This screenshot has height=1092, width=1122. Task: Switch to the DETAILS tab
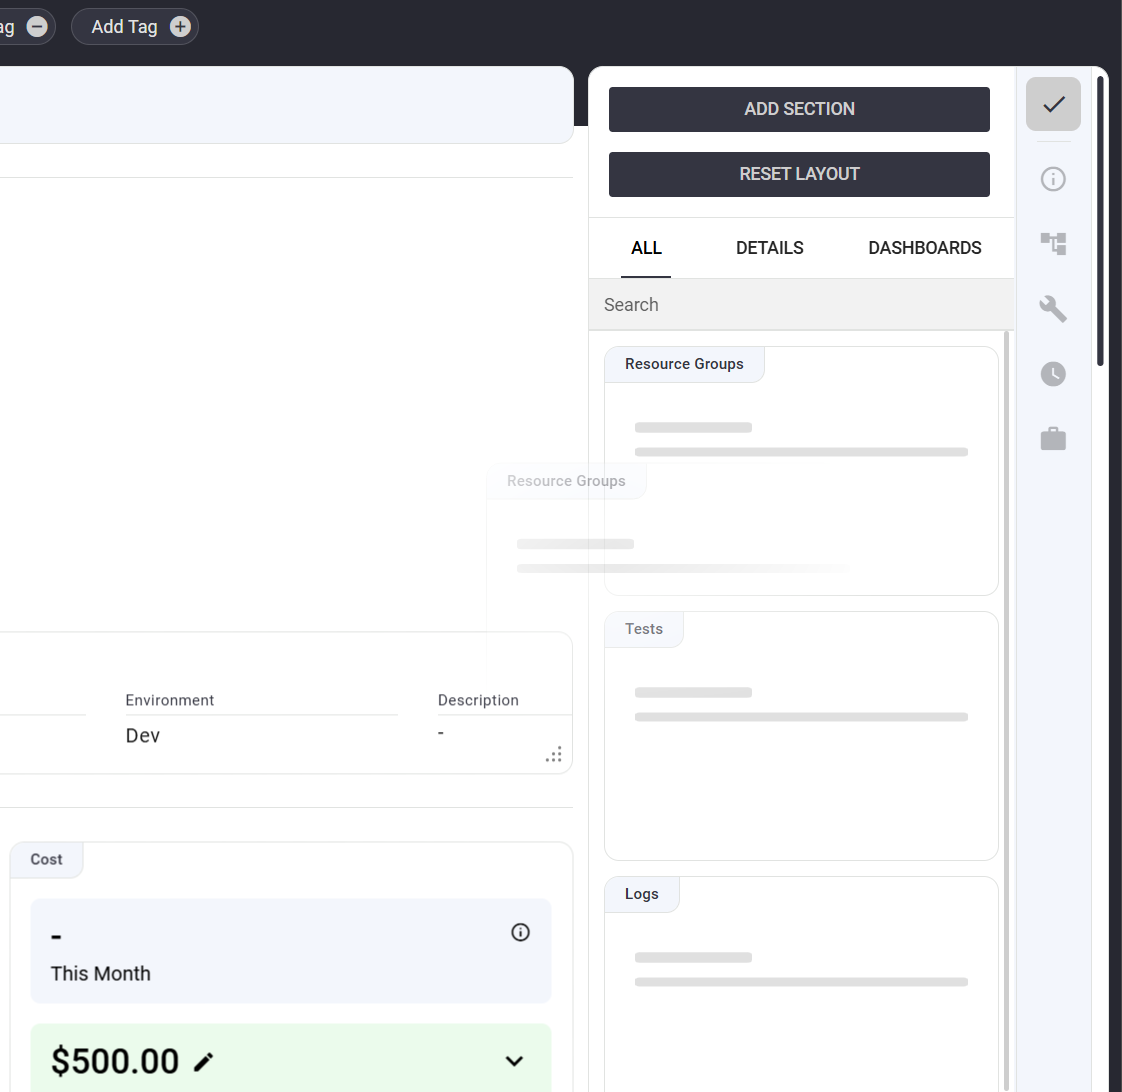(x=769, y=248)
